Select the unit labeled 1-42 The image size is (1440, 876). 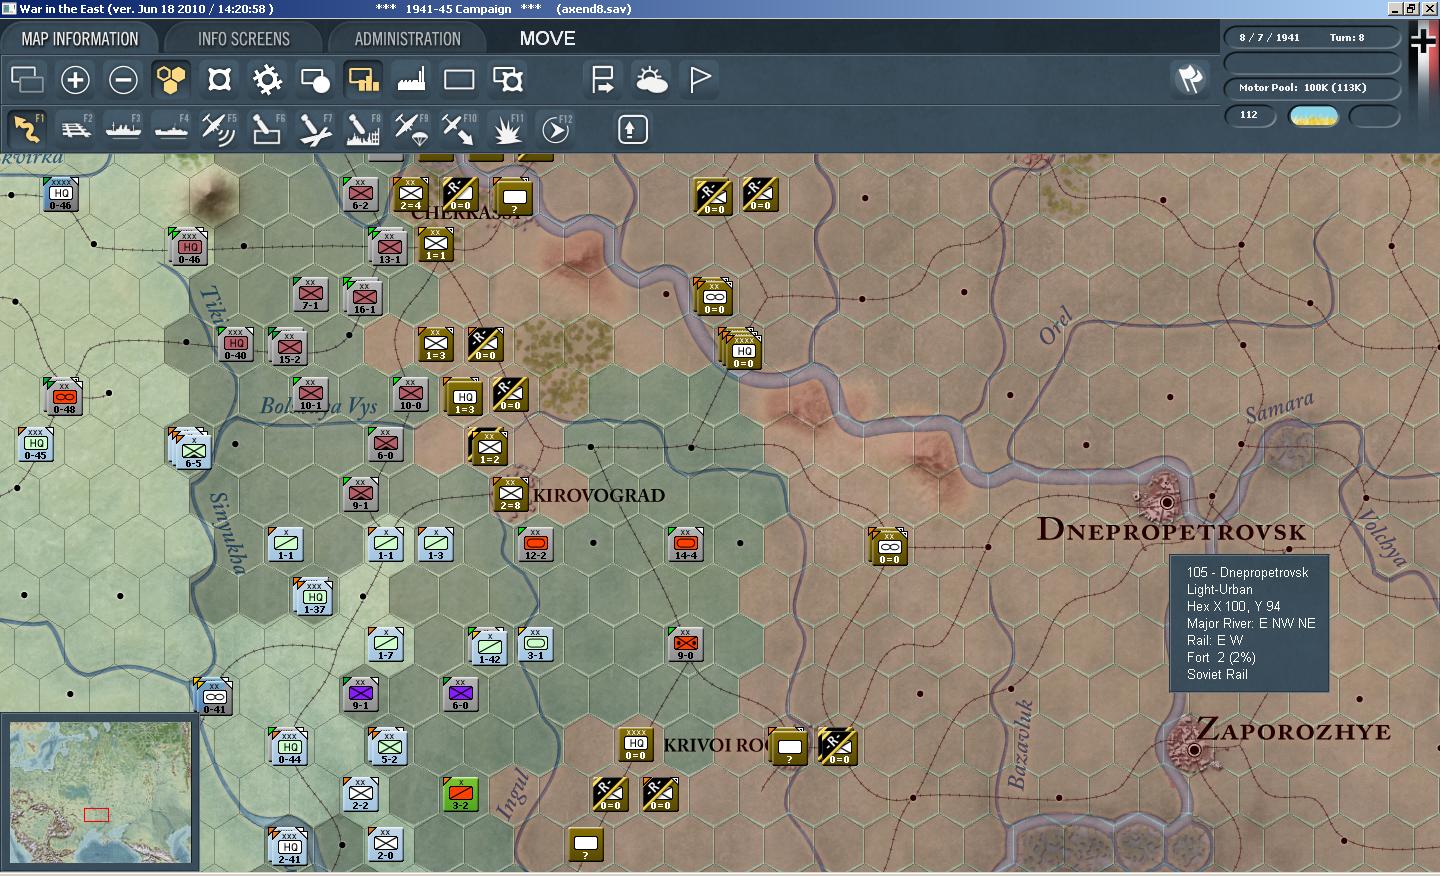click(489, 648)
